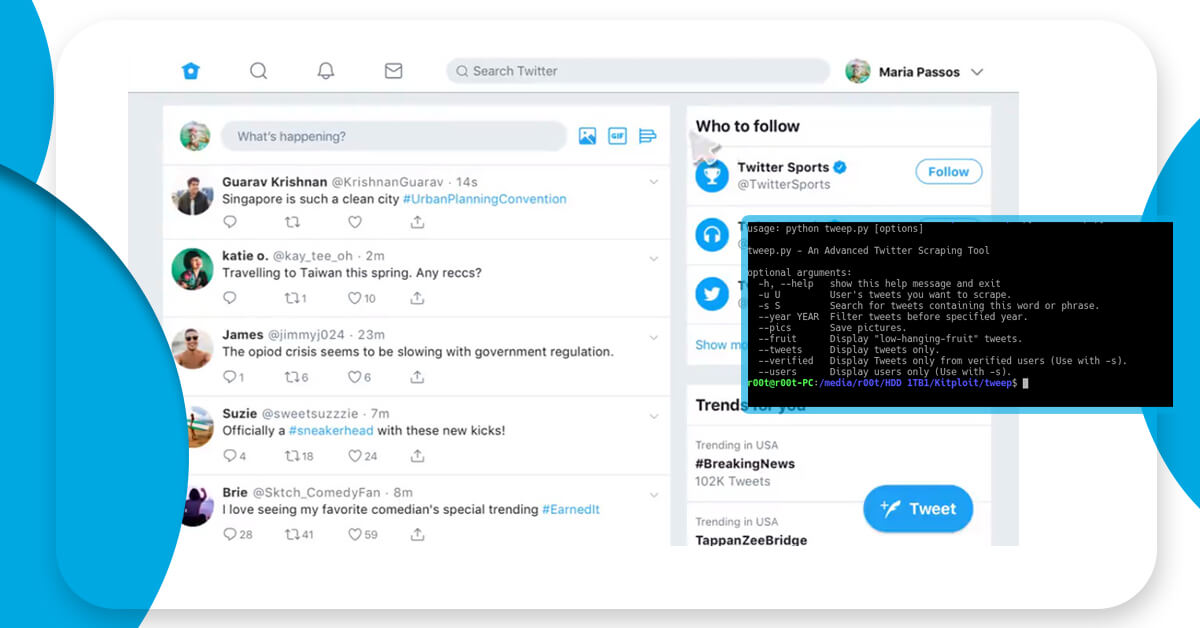The image size is (1200, 628).
Task: Reply to Guarav Krishnan's tweet
Action: 230,222
